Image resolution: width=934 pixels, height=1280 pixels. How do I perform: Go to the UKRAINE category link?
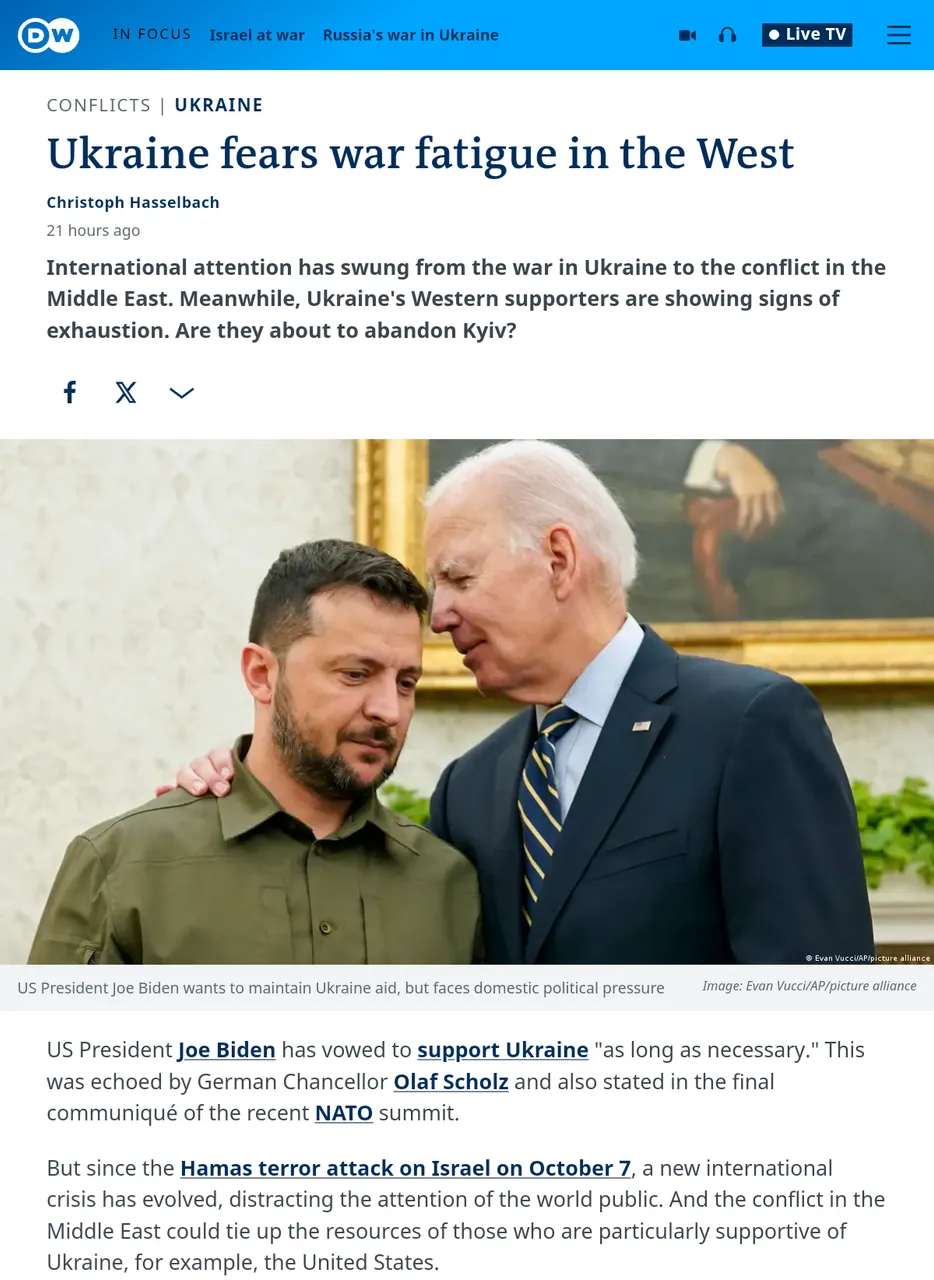tap(219, 105)
